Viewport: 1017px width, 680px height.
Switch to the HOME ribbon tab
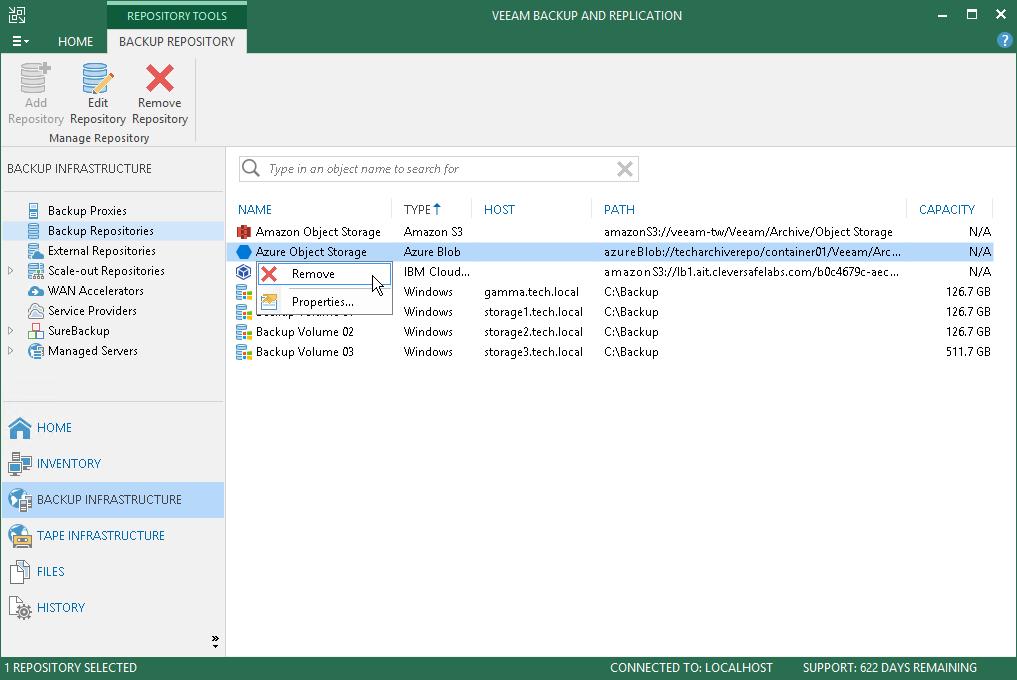click(75, 42)
